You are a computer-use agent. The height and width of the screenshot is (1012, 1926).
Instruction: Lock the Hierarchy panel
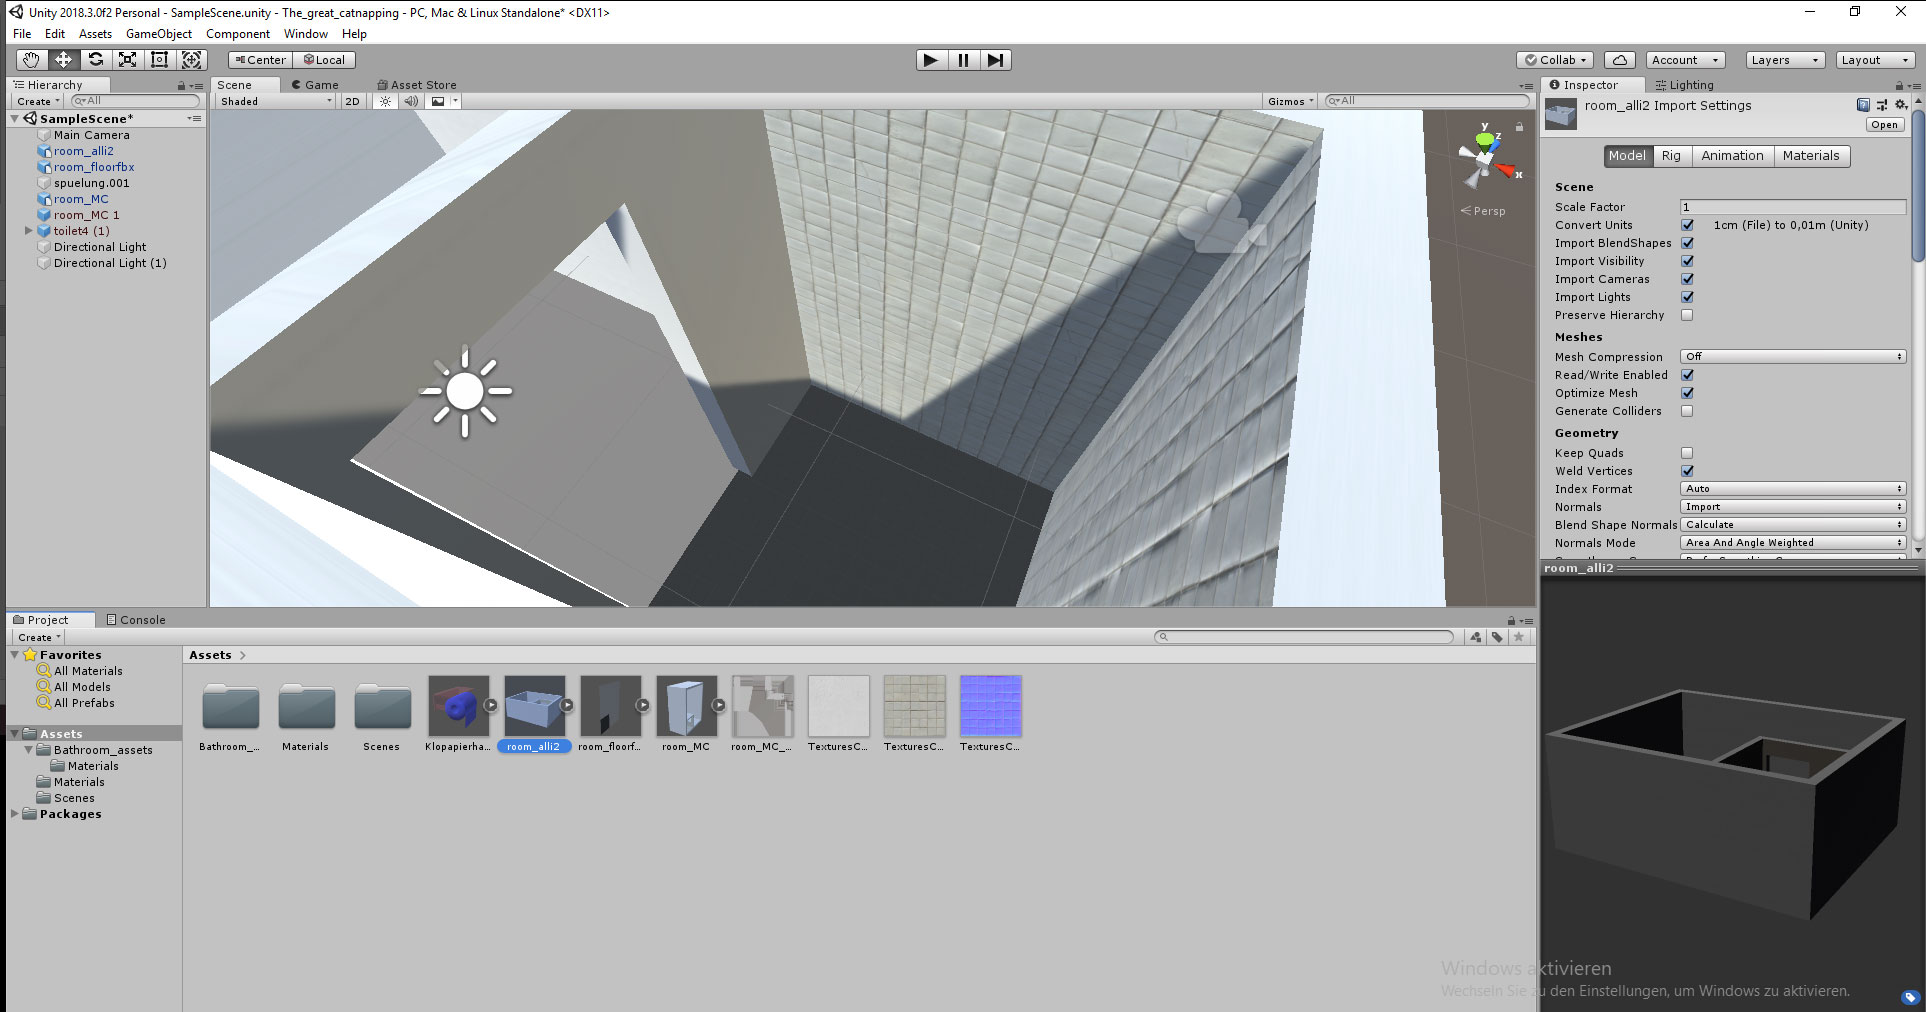pyautogui.click(x=181, y=86)
